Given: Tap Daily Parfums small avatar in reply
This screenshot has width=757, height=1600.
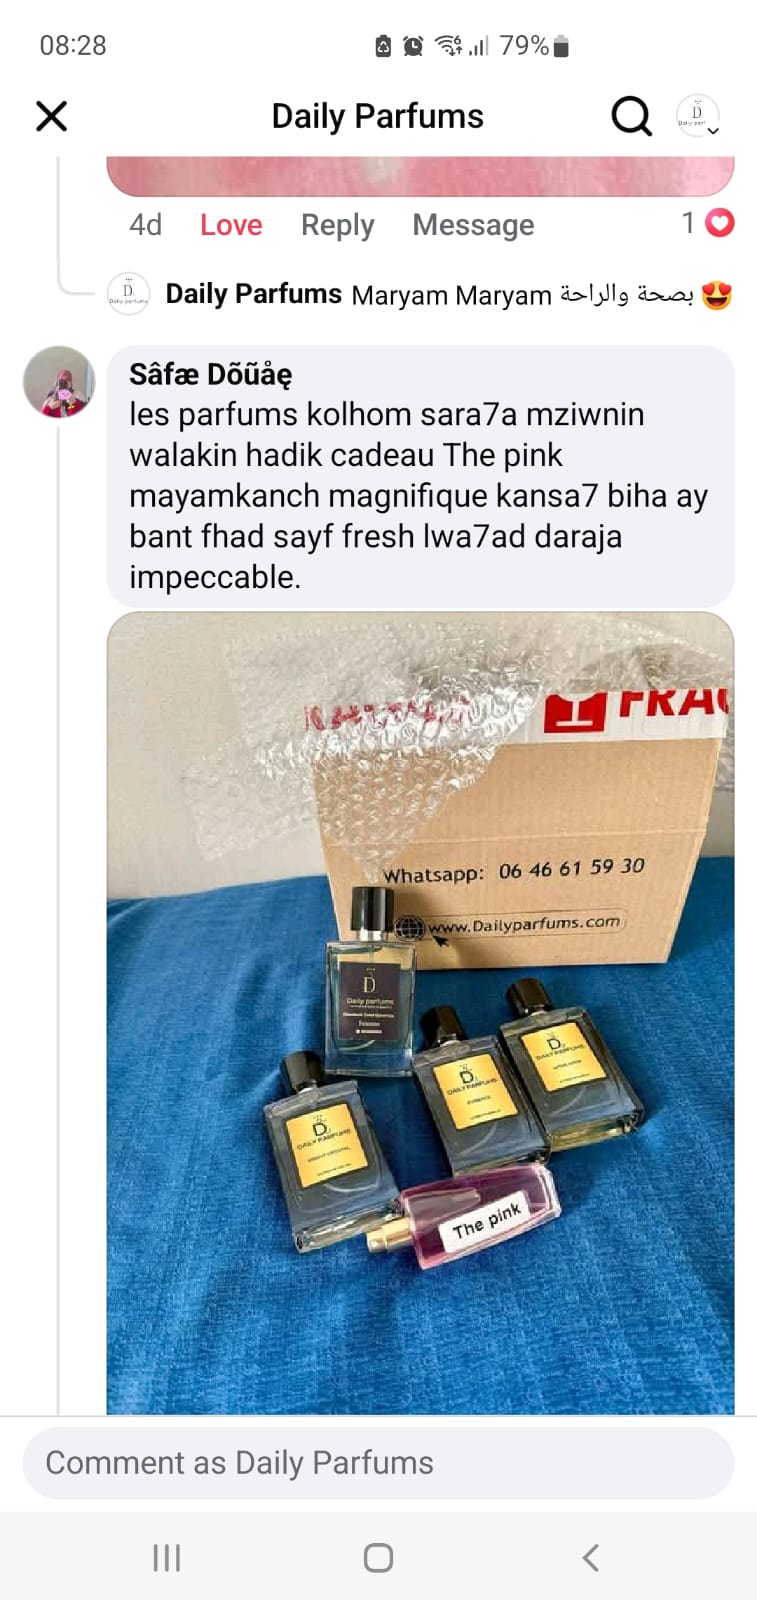Looking at the screenshot, I should [x=128, y=294].
